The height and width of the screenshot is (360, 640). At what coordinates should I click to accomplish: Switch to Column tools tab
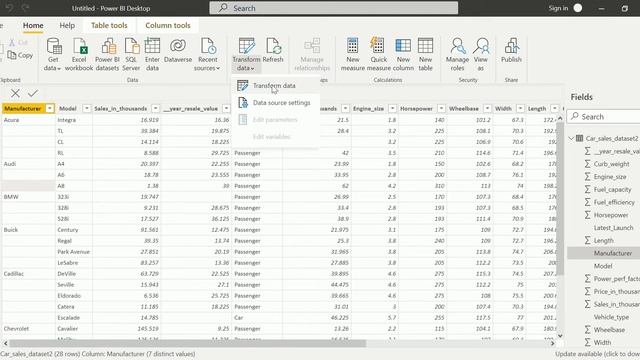coord(168,25)
